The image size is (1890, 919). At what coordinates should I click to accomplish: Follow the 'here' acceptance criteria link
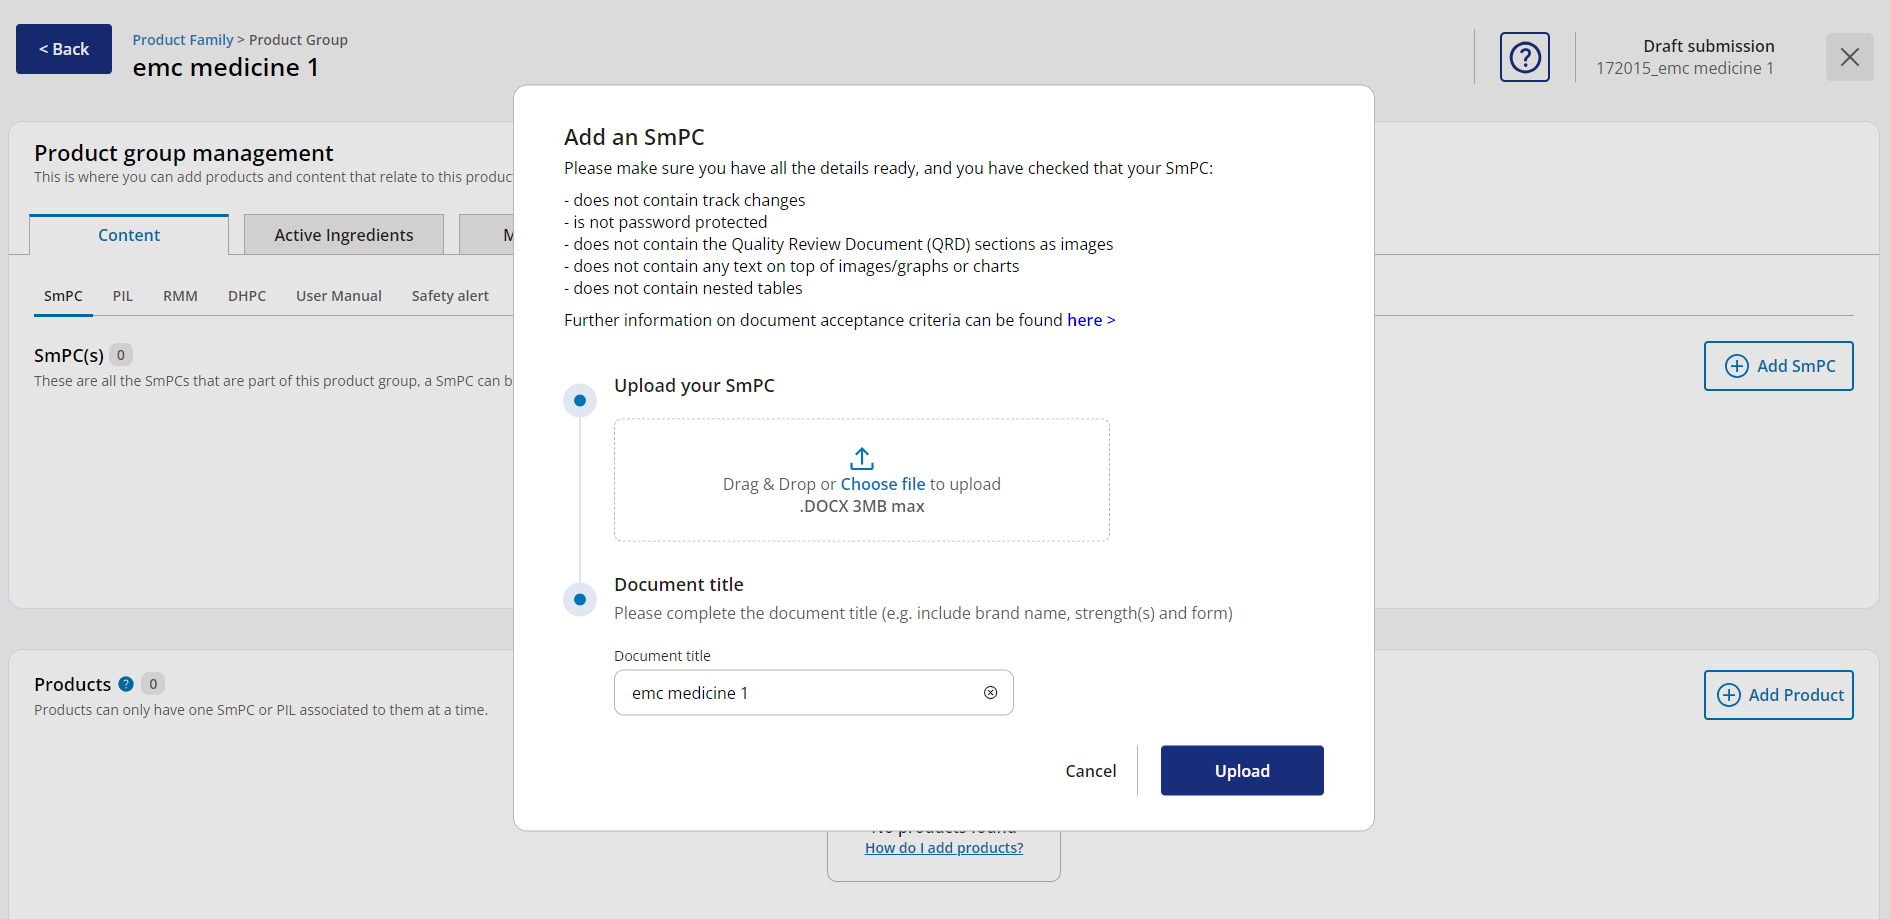click(x=1091, y=320)
